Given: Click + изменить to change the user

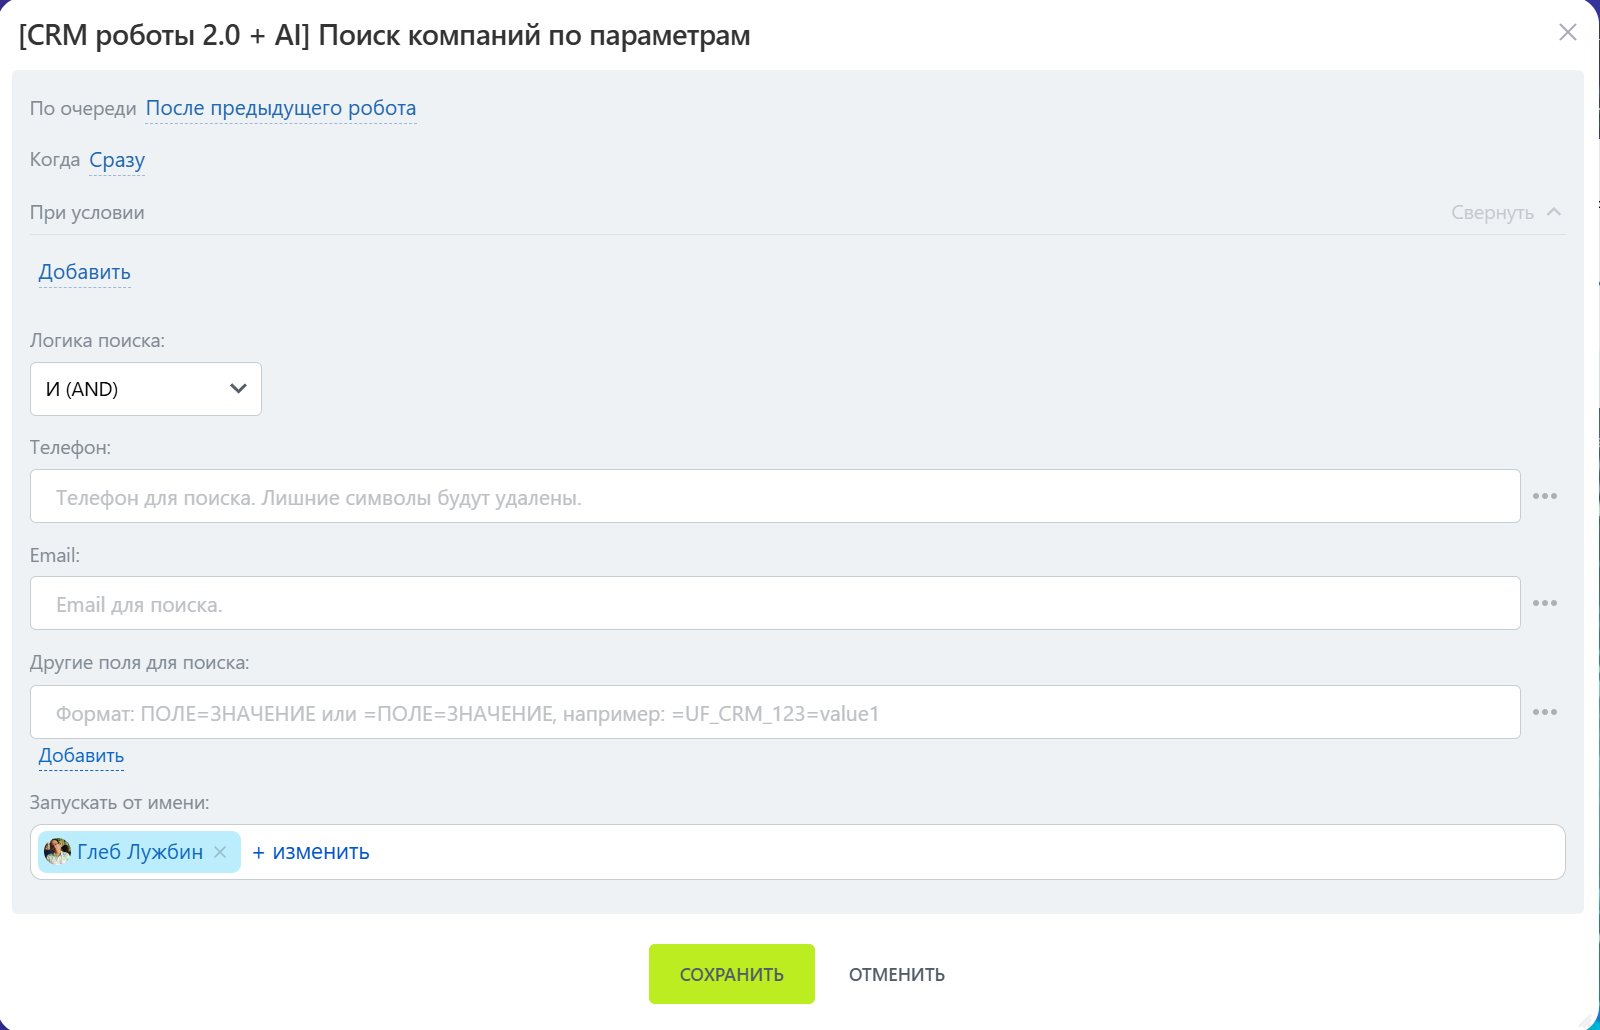Looking at the screenshot, I should (x=311, y=852).
